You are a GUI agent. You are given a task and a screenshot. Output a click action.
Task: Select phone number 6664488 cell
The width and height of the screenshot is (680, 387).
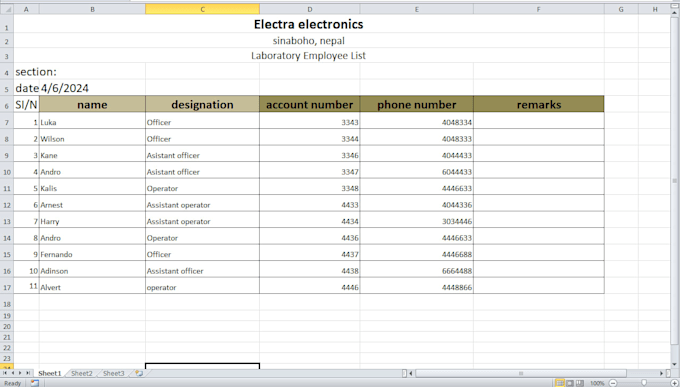click(x=416, y=269)
